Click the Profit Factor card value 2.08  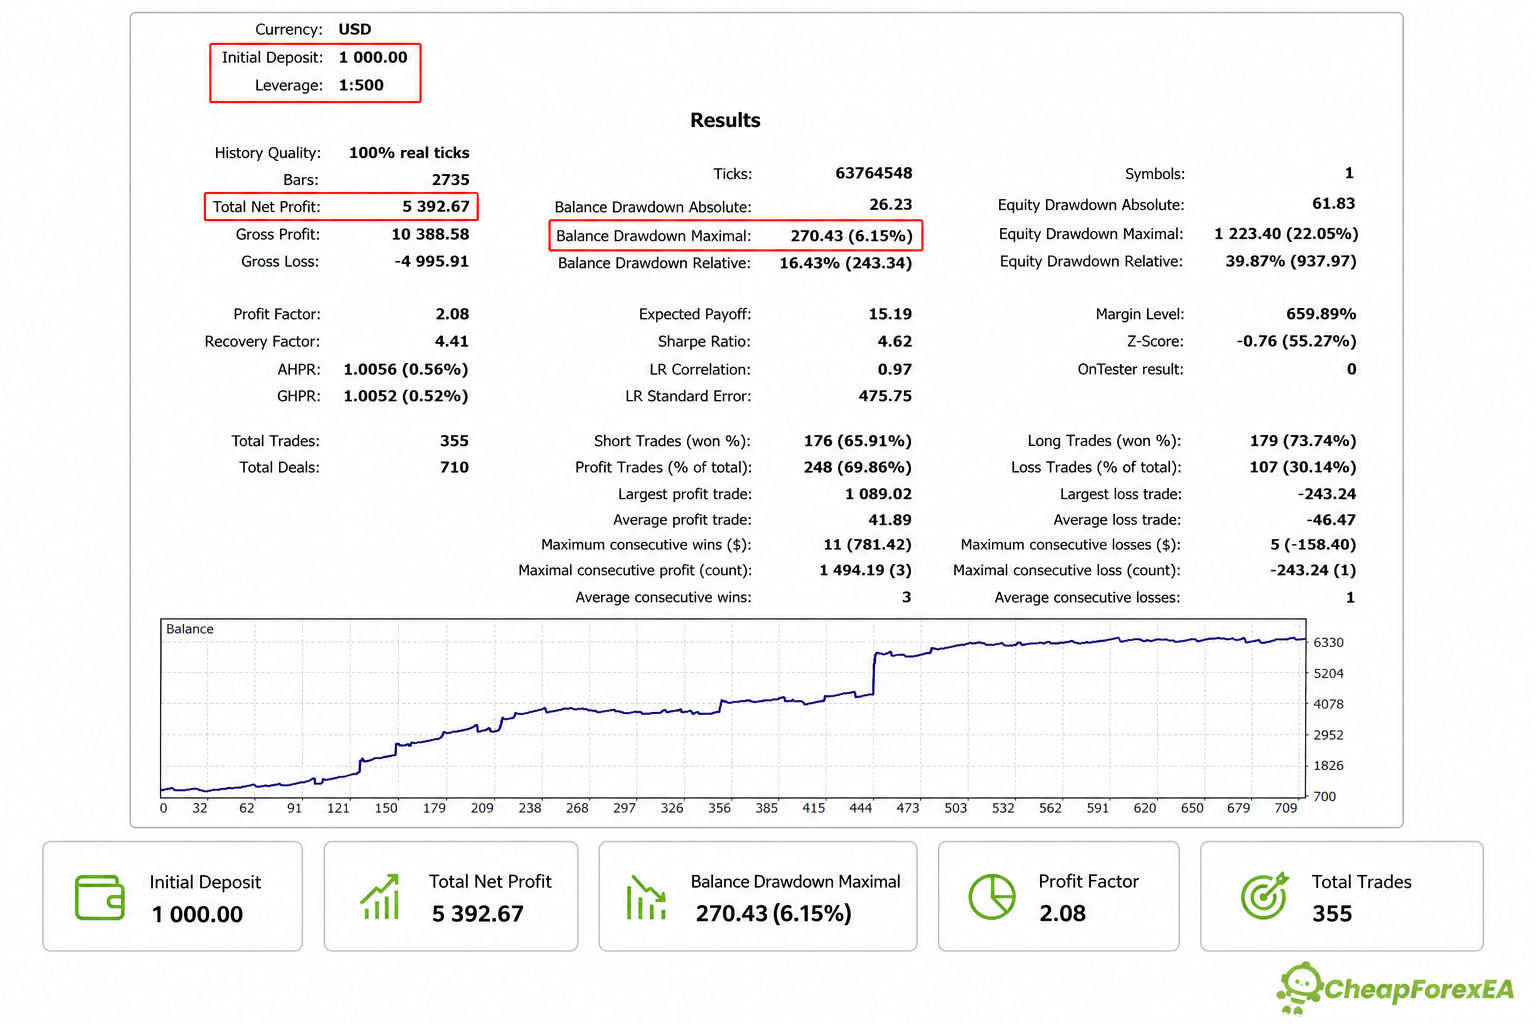(x=1062, y=914)
